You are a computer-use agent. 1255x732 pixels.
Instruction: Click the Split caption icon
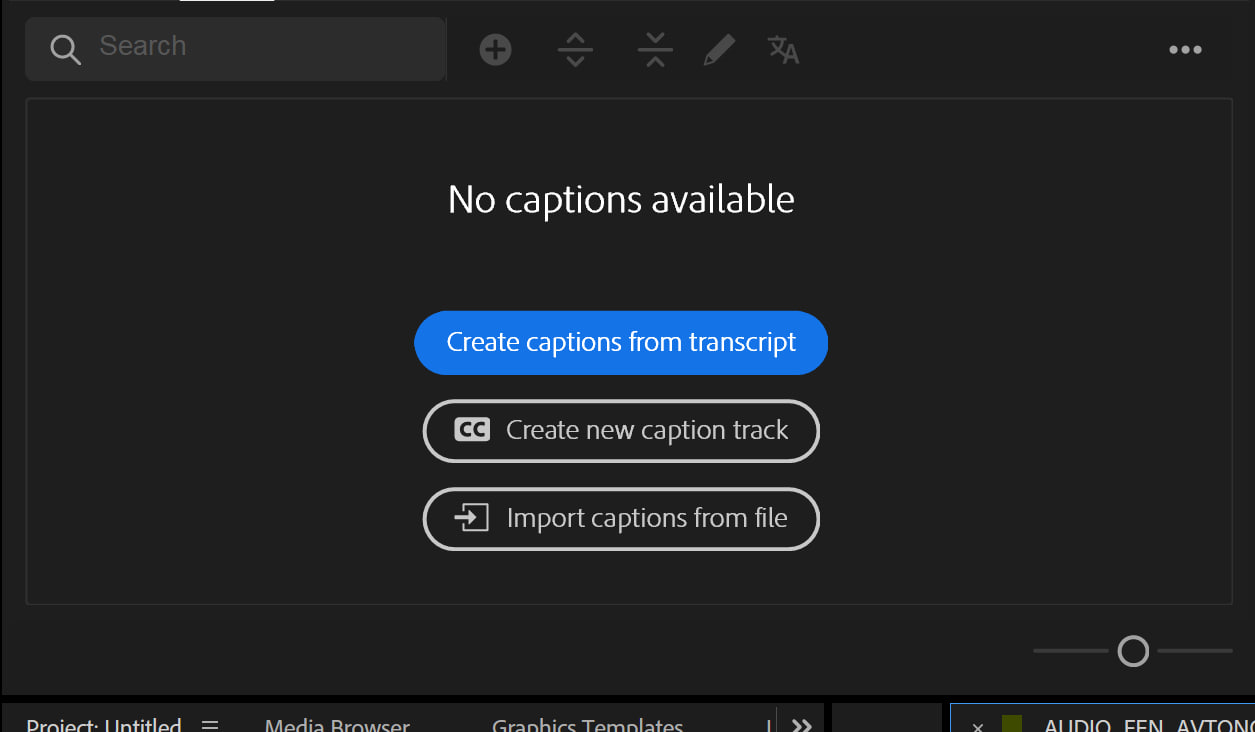point(575,49)
